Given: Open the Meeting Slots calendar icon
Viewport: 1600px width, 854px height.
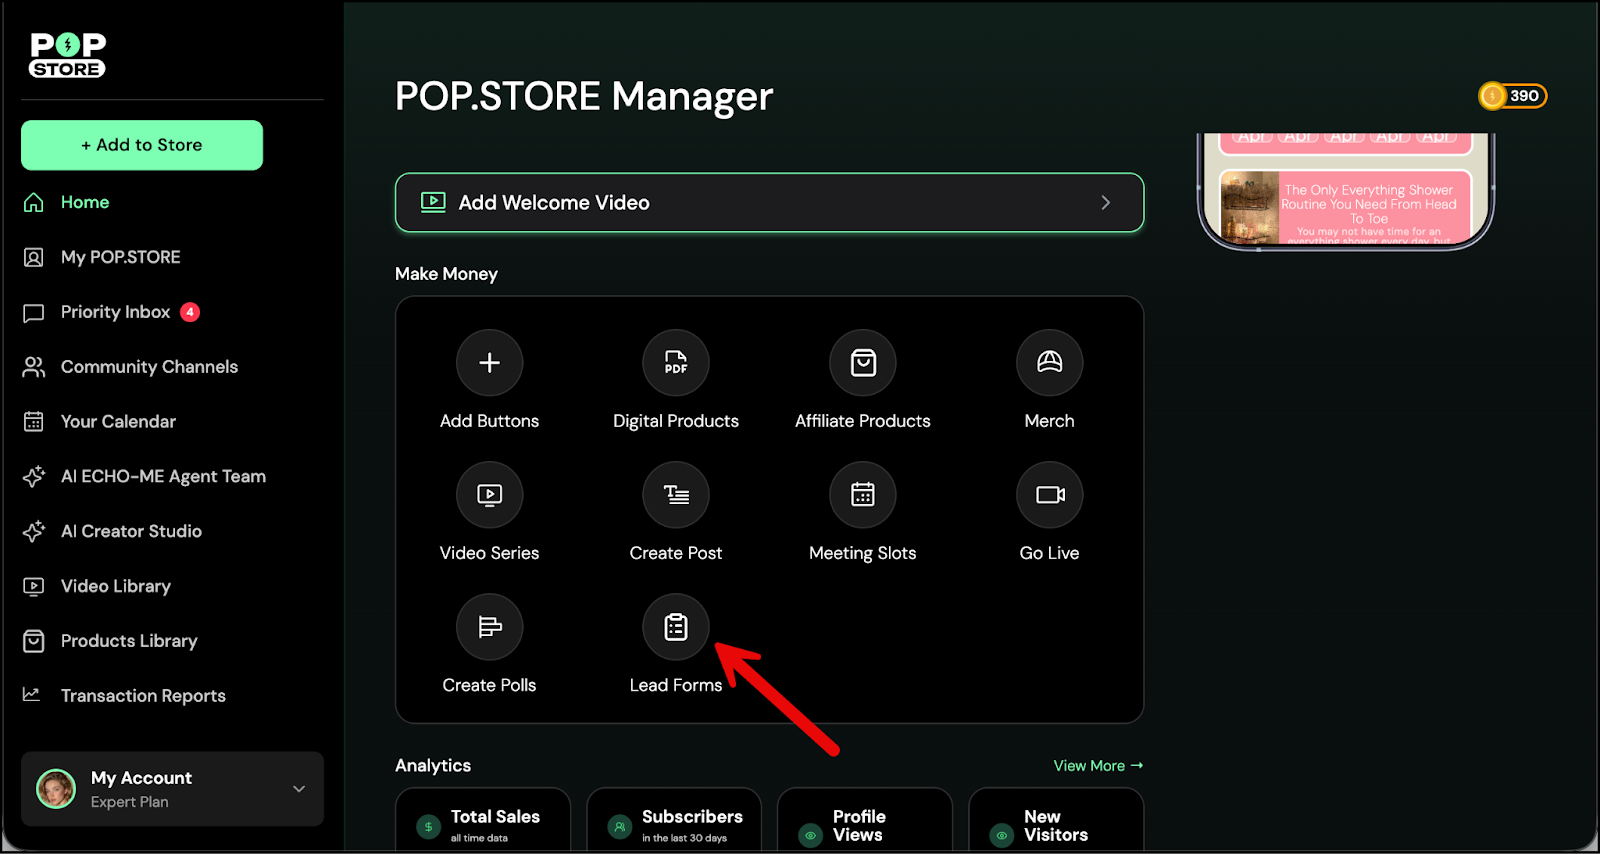Looking at the screenshot, I should click(x=862, y=495).
